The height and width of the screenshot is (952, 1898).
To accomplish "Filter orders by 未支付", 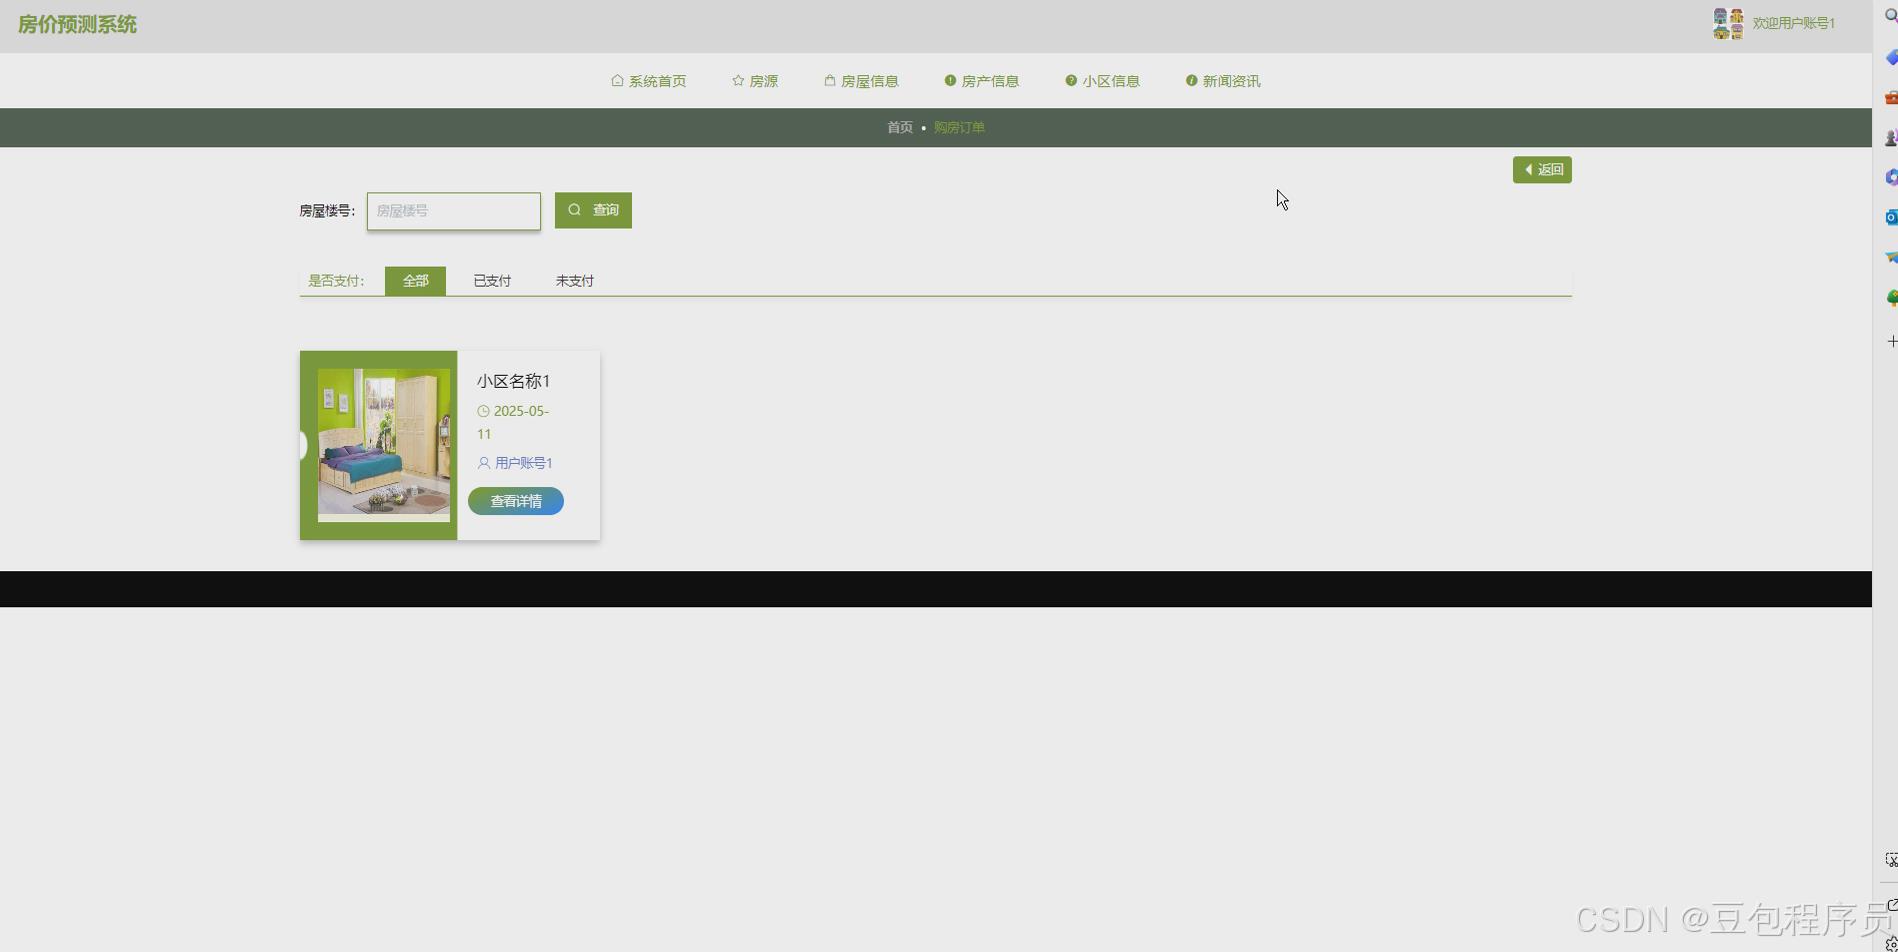I will click(575, 281).
